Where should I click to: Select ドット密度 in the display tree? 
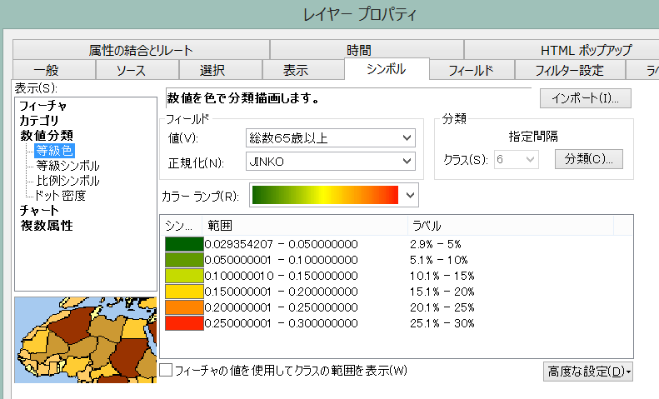click(x=60, y=196)
